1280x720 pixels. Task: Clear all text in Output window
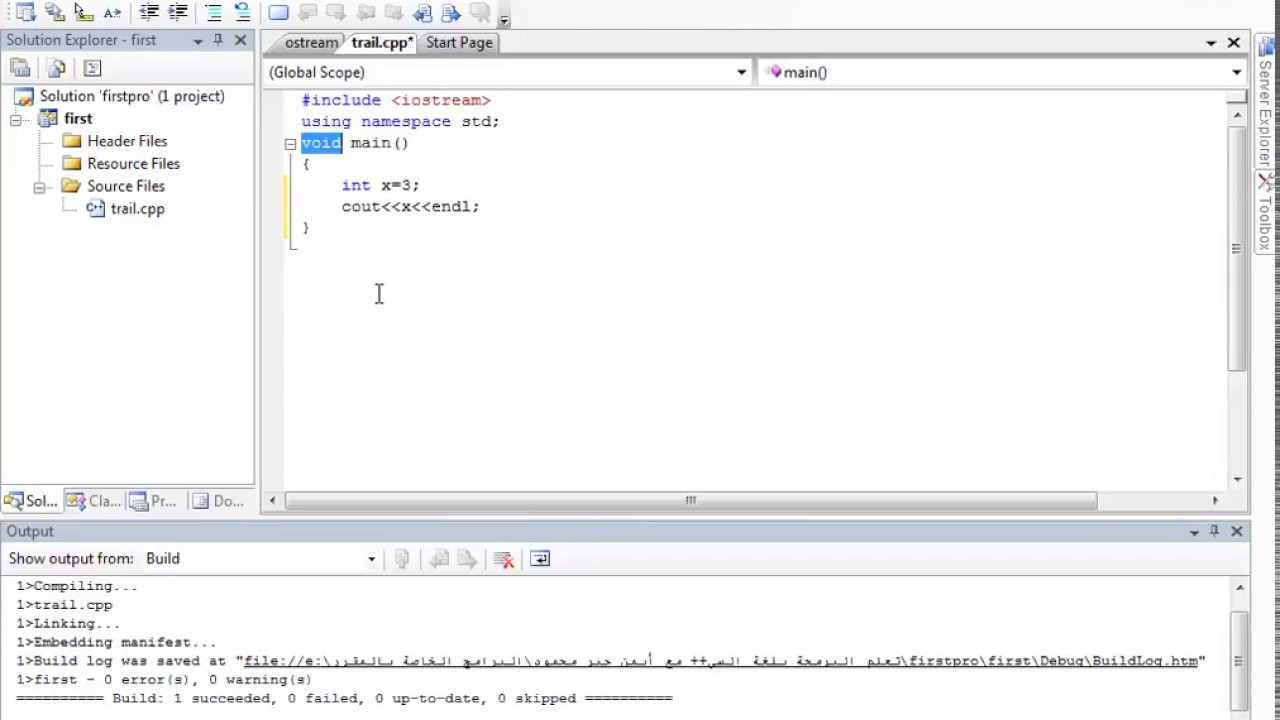point(504,559)
